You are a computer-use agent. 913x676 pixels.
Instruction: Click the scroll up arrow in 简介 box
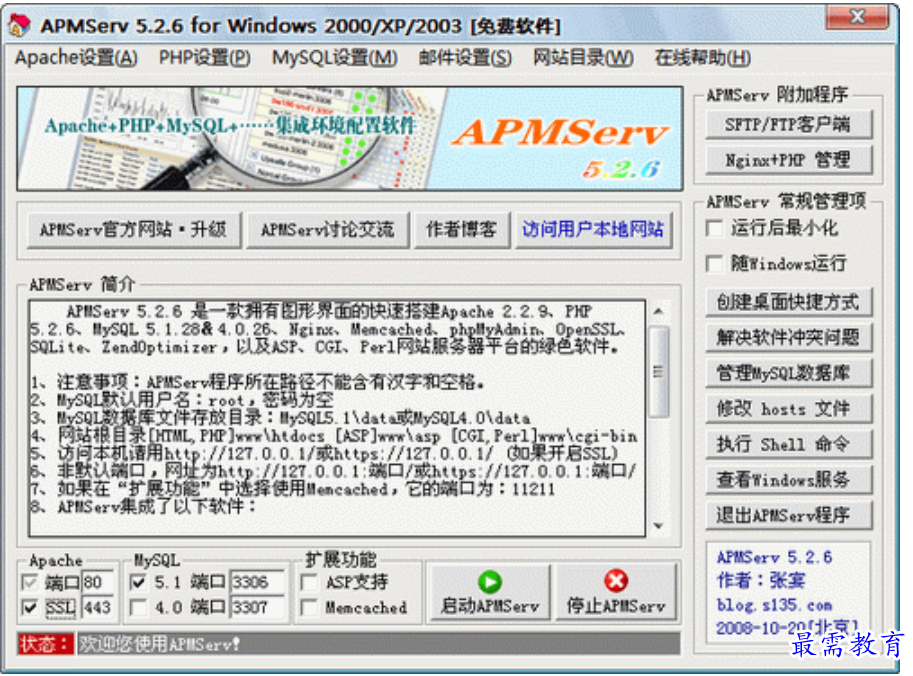tap(658, 312)
